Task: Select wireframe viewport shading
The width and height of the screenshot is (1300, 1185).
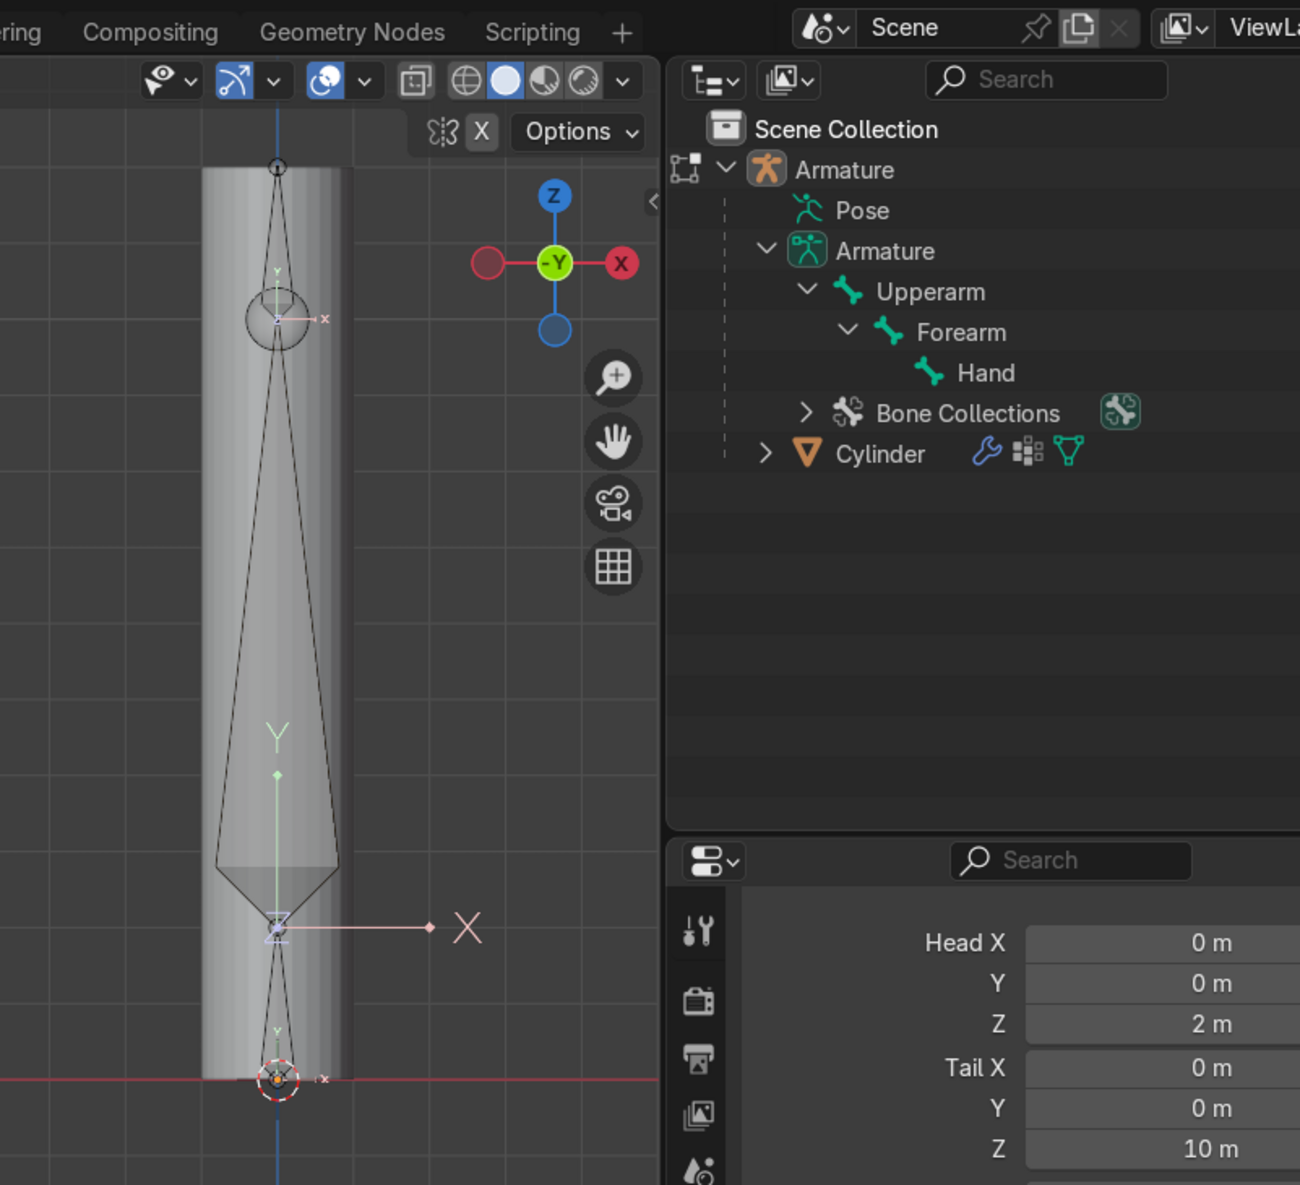Action: [x=466, y=81]
